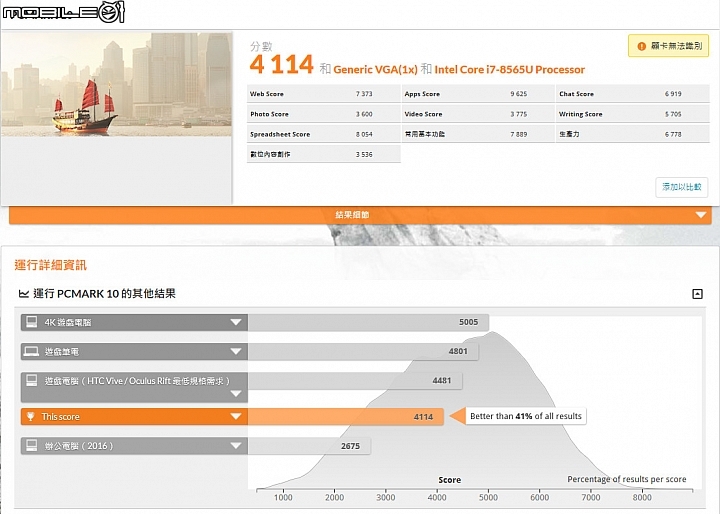Click the chart icon beside the PCMARK 10 heading

pos(23,294)
